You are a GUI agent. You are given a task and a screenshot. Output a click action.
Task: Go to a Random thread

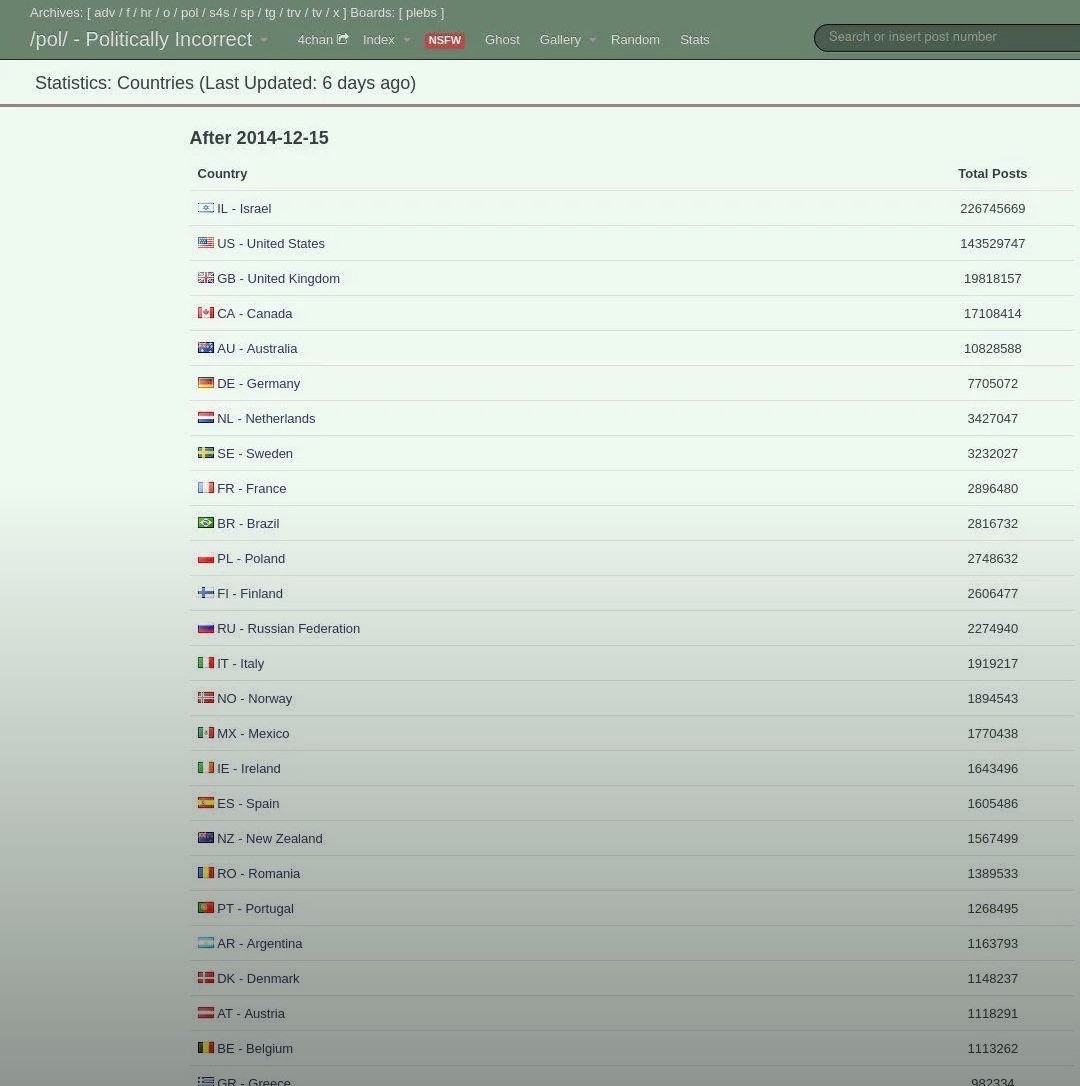point(635,39)
